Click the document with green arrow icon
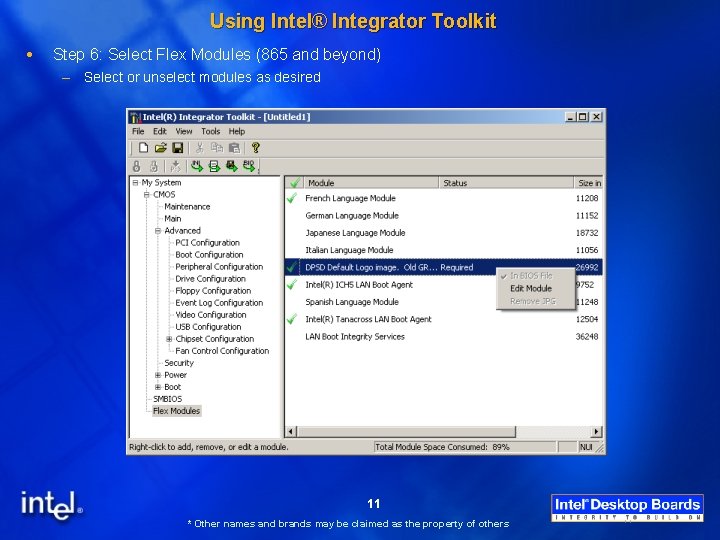The height and width of the screenshot is (540, 720). click(x=214, y=166)
